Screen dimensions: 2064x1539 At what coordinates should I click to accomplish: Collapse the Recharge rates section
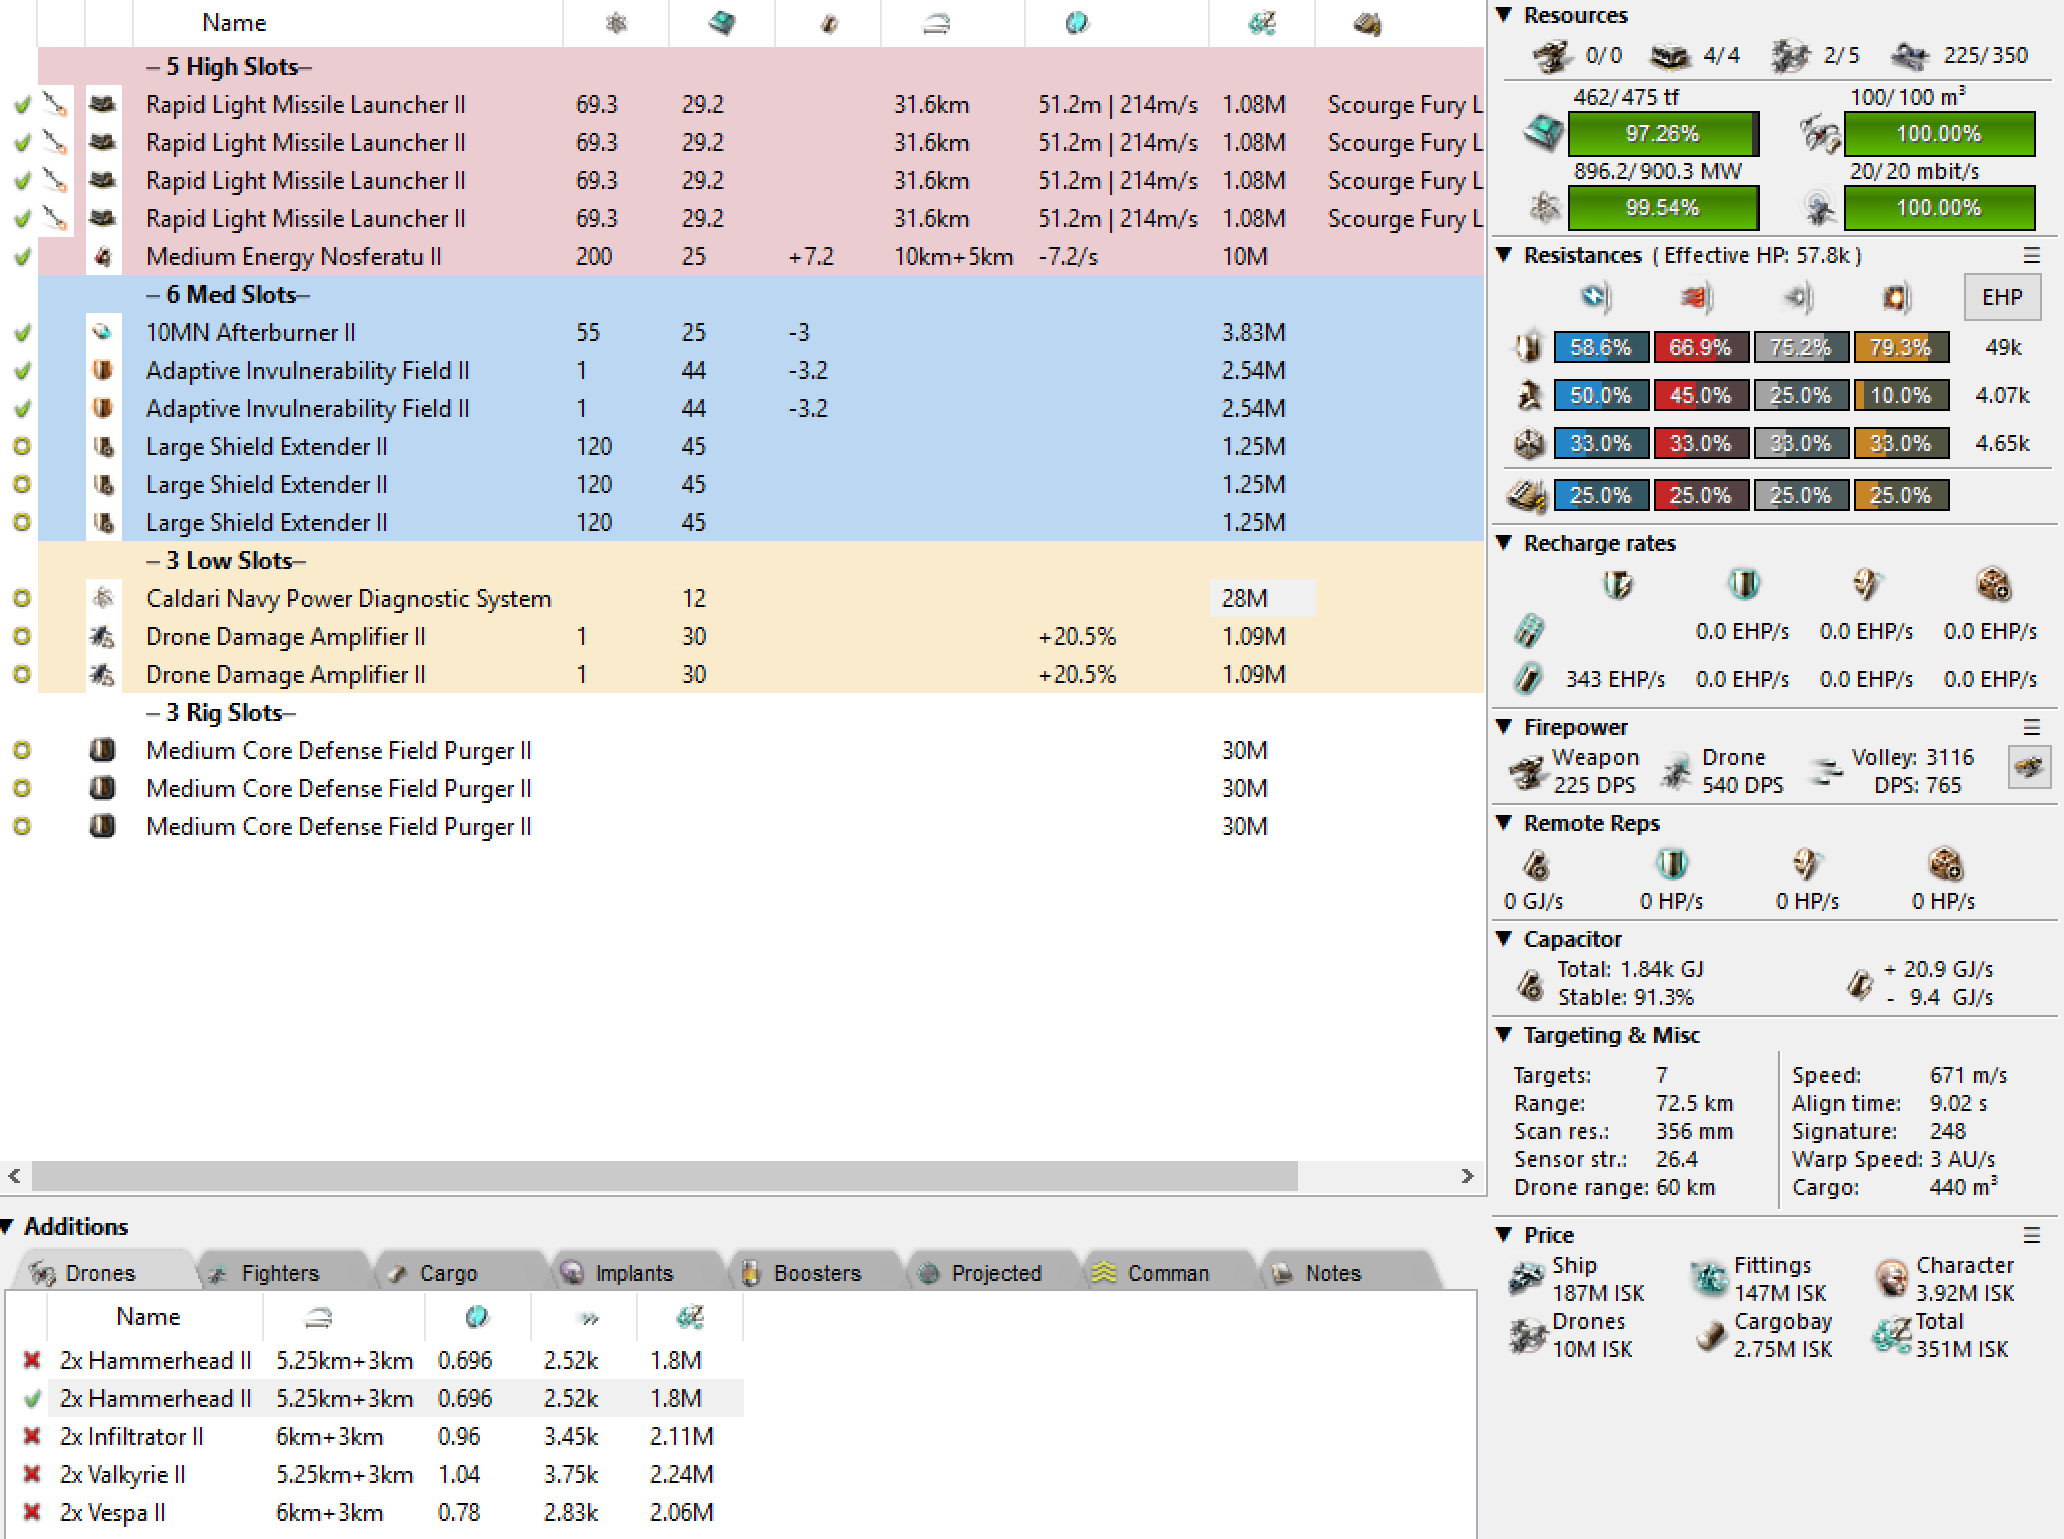coord(1504,543)
